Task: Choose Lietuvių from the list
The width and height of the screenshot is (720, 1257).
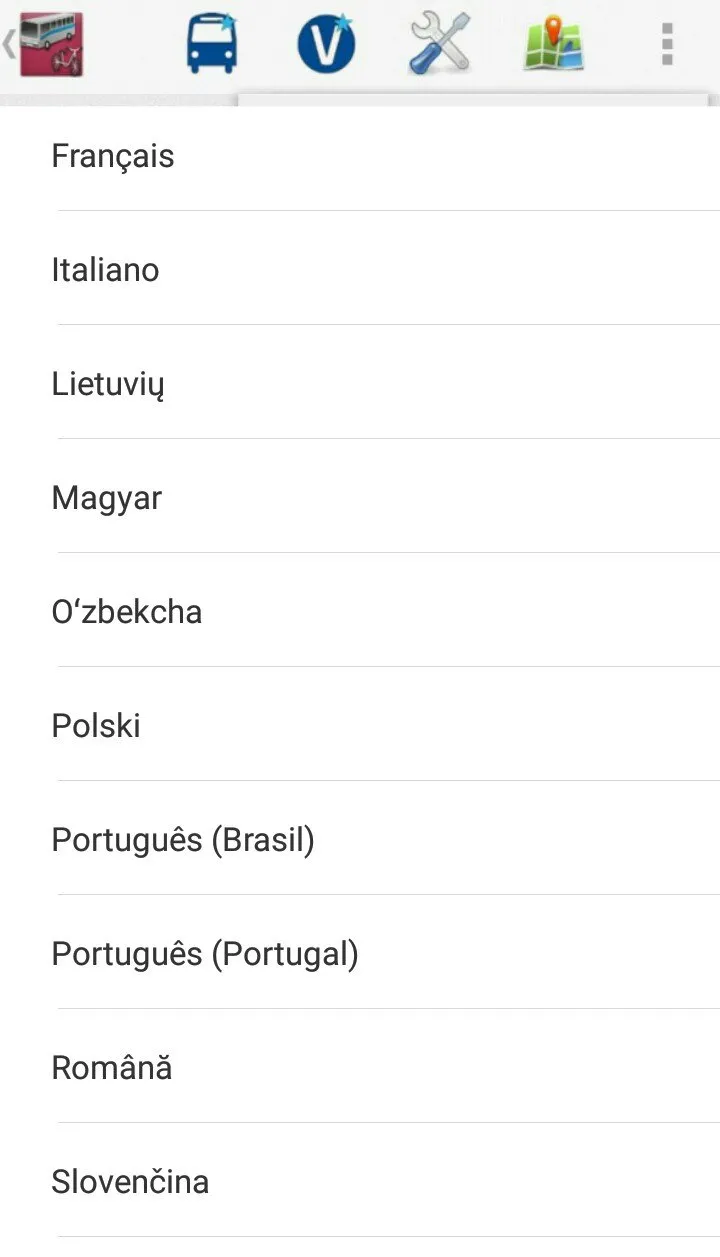Action: coord(360,382)
